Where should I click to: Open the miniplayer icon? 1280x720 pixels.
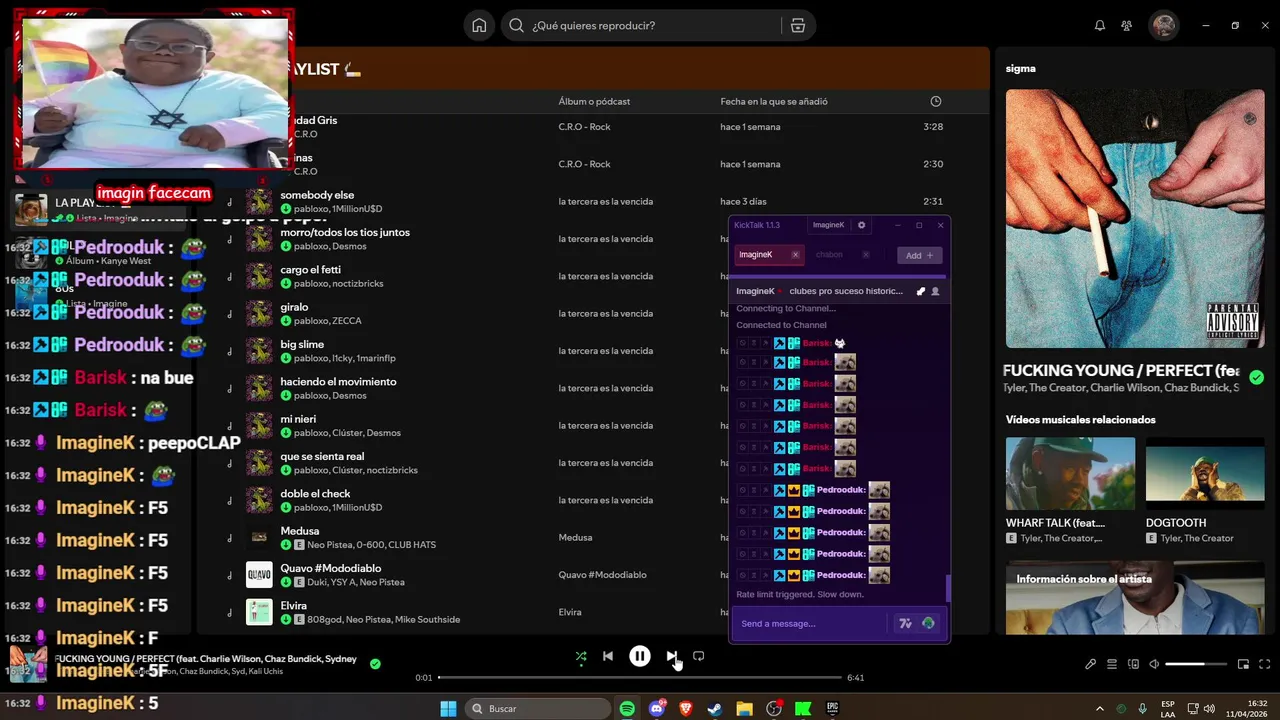1243,664
